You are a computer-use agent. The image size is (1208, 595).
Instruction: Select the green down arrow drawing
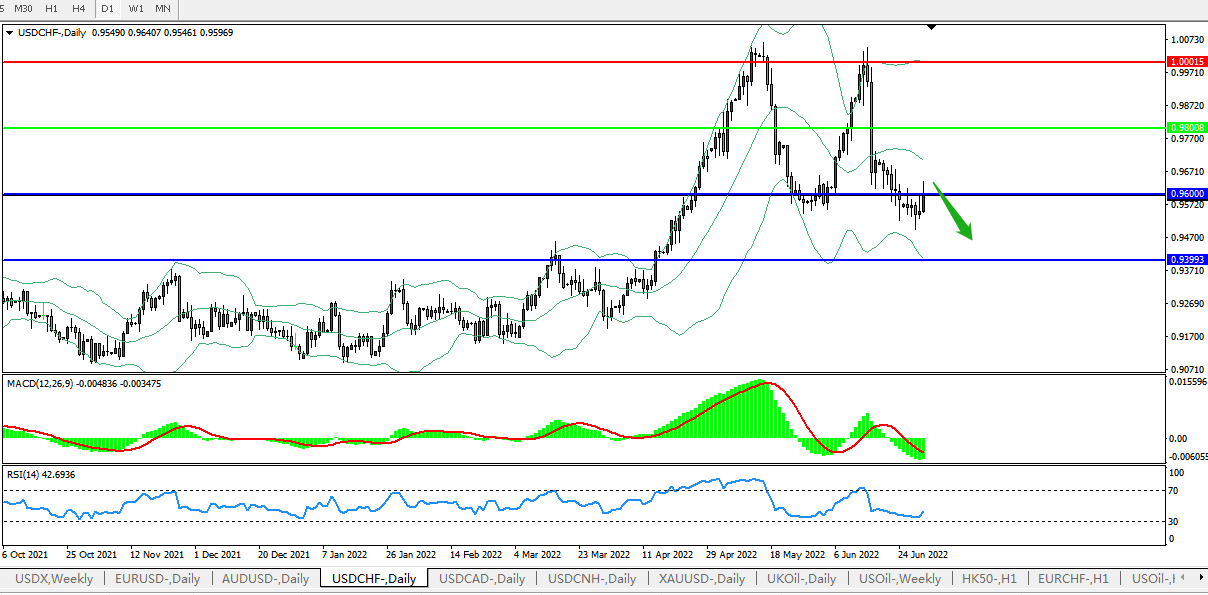point(953,211)
